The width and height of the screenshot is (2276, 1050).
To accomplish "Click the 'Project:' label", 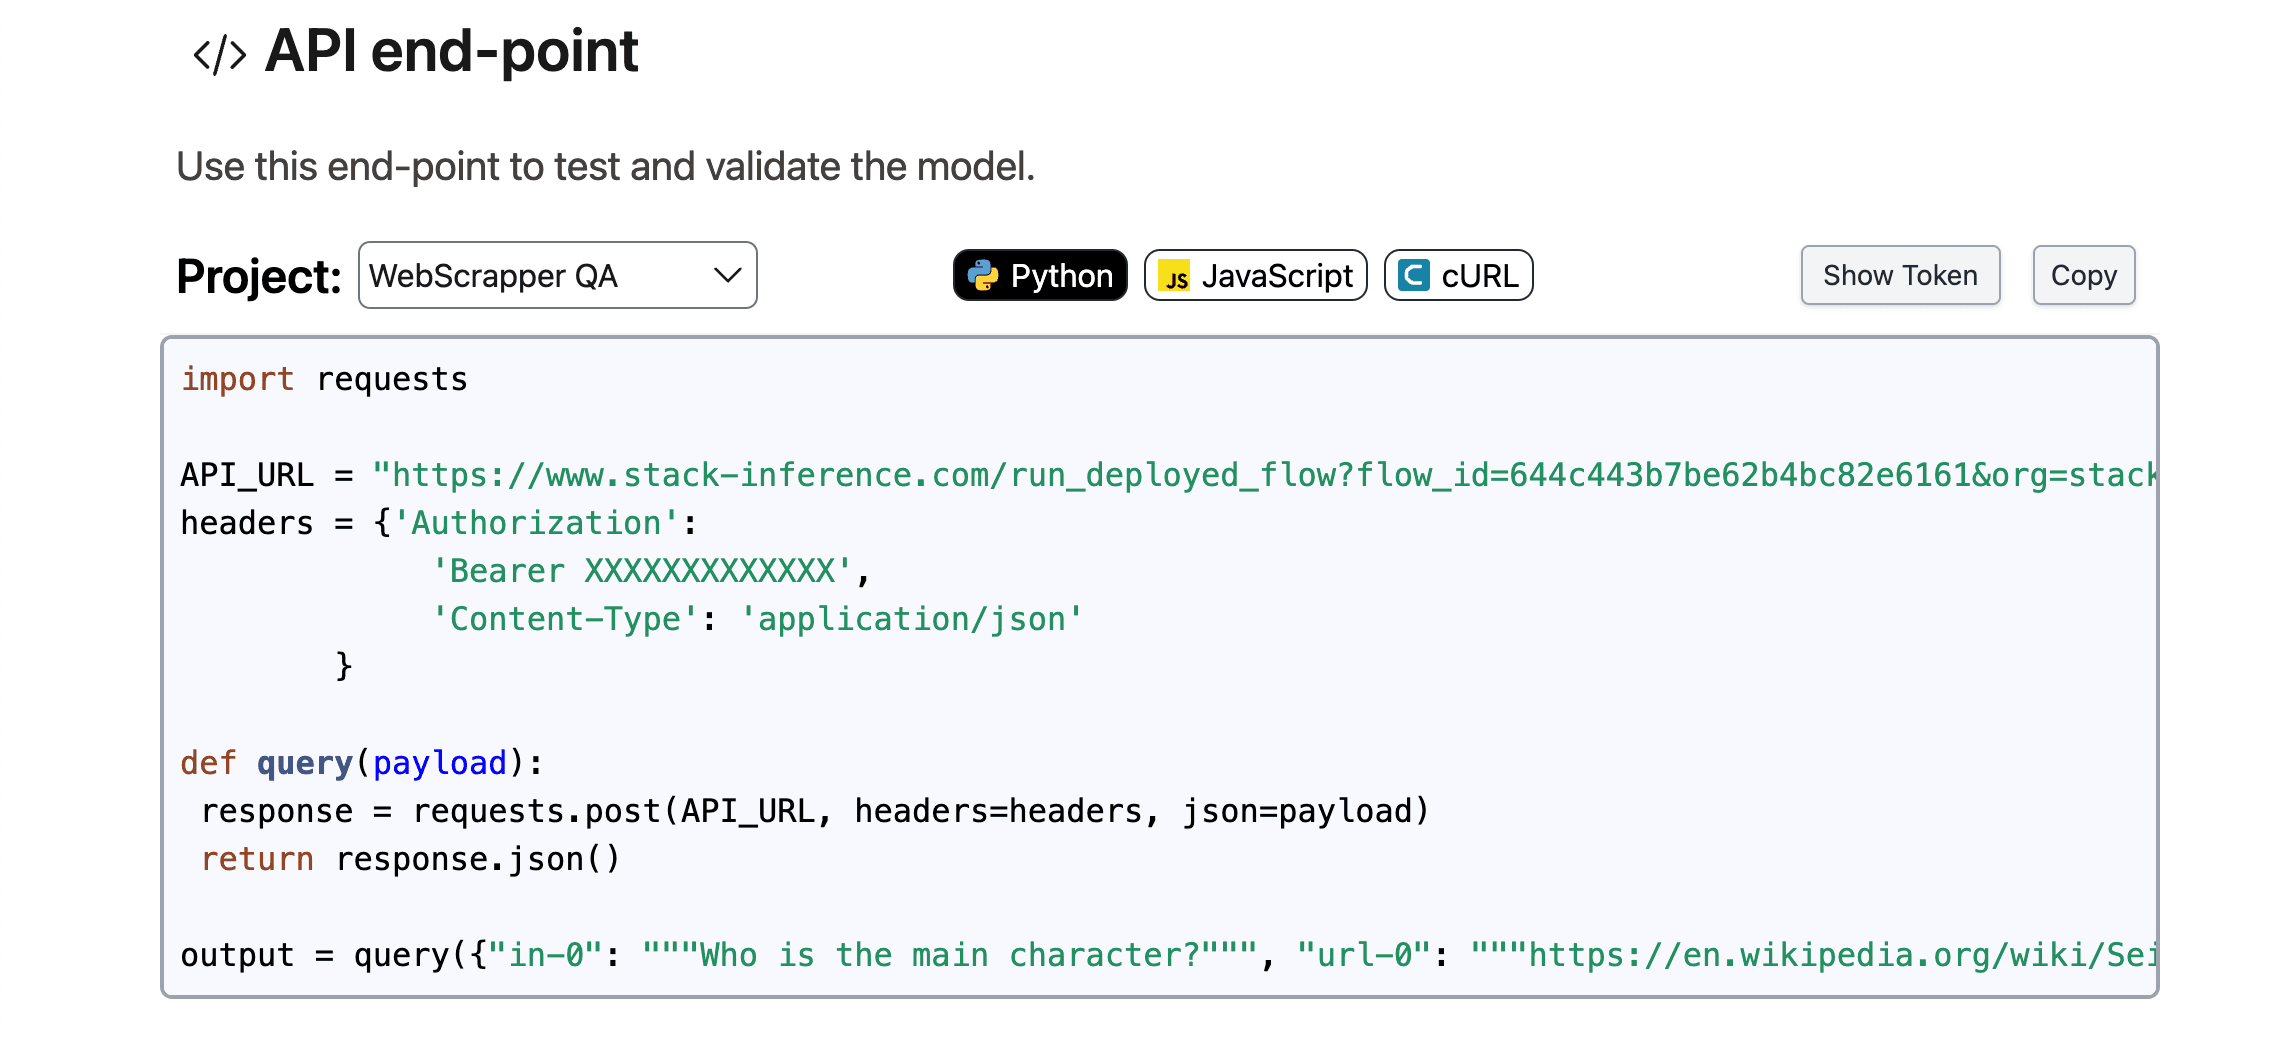I will point(259,277).
